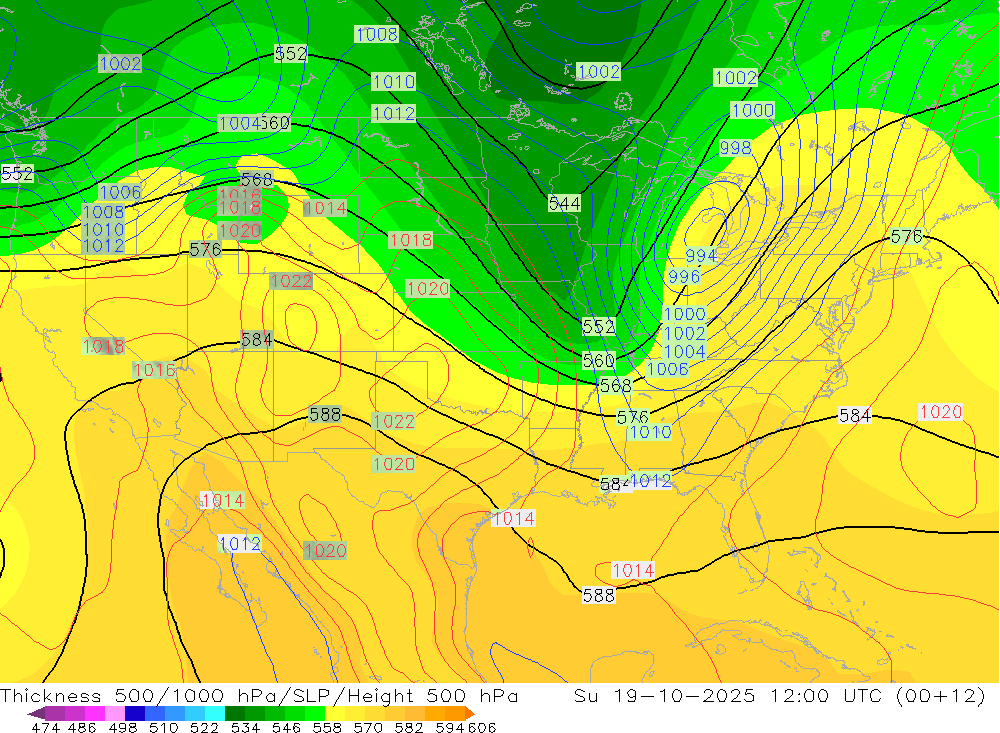Click the blue 994 pressure label

tap(701, 256)
